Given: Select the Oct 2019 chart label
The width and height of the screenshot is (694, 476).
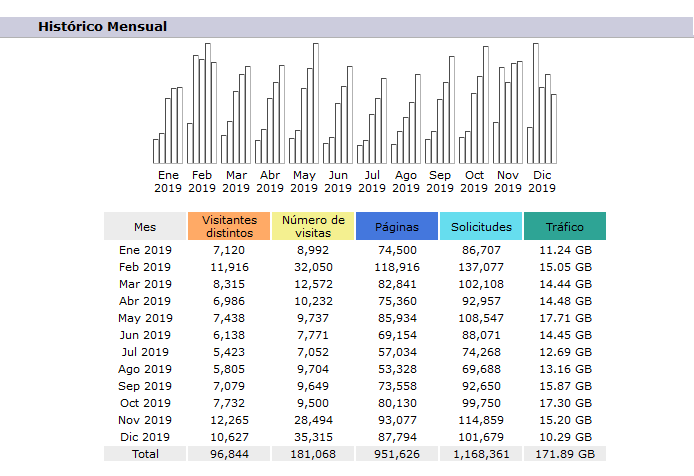Looking at the screenshot, I should (474, 182).
